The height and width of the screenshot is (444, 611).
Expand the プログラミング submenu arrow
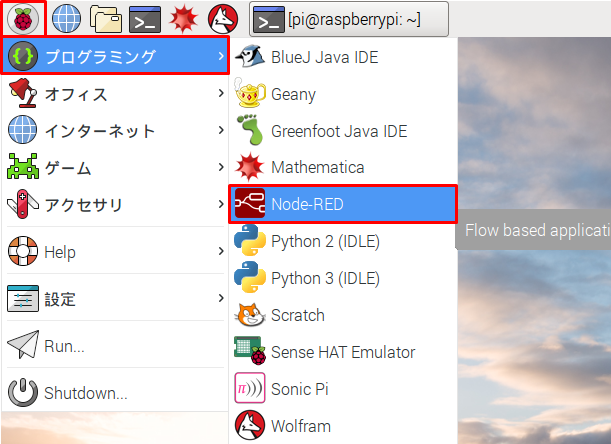pos(221,56)
